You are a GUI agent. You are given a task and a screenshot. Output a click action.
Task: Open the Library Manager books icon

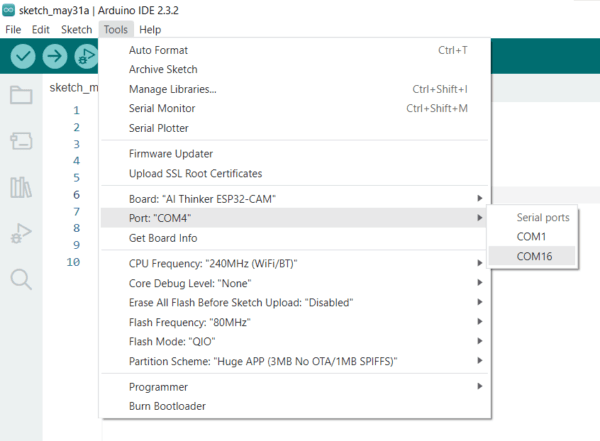click(21, 187)
